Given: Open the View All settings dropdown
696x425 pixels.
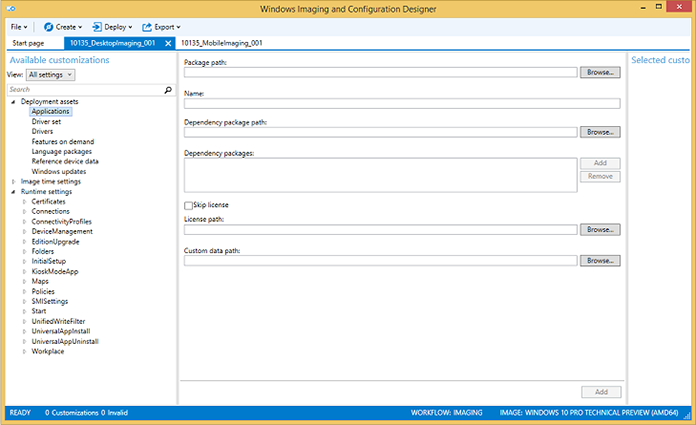Looking at the screenshot, I should click(51, 75).
